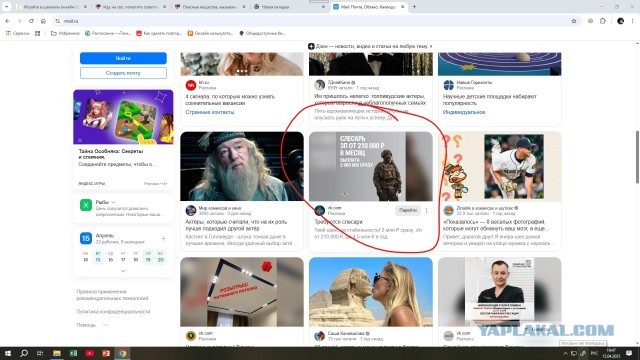
Task: Click the blue Войти login button
Action: tap(123, 58)
